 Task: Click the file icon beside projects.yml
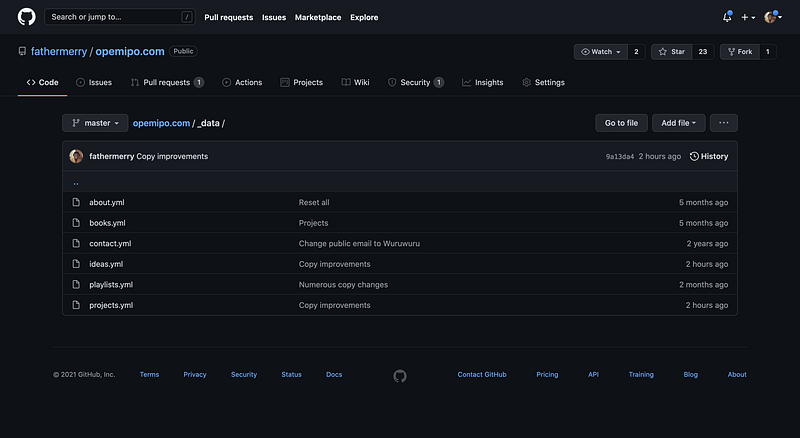tap(75, 305)
